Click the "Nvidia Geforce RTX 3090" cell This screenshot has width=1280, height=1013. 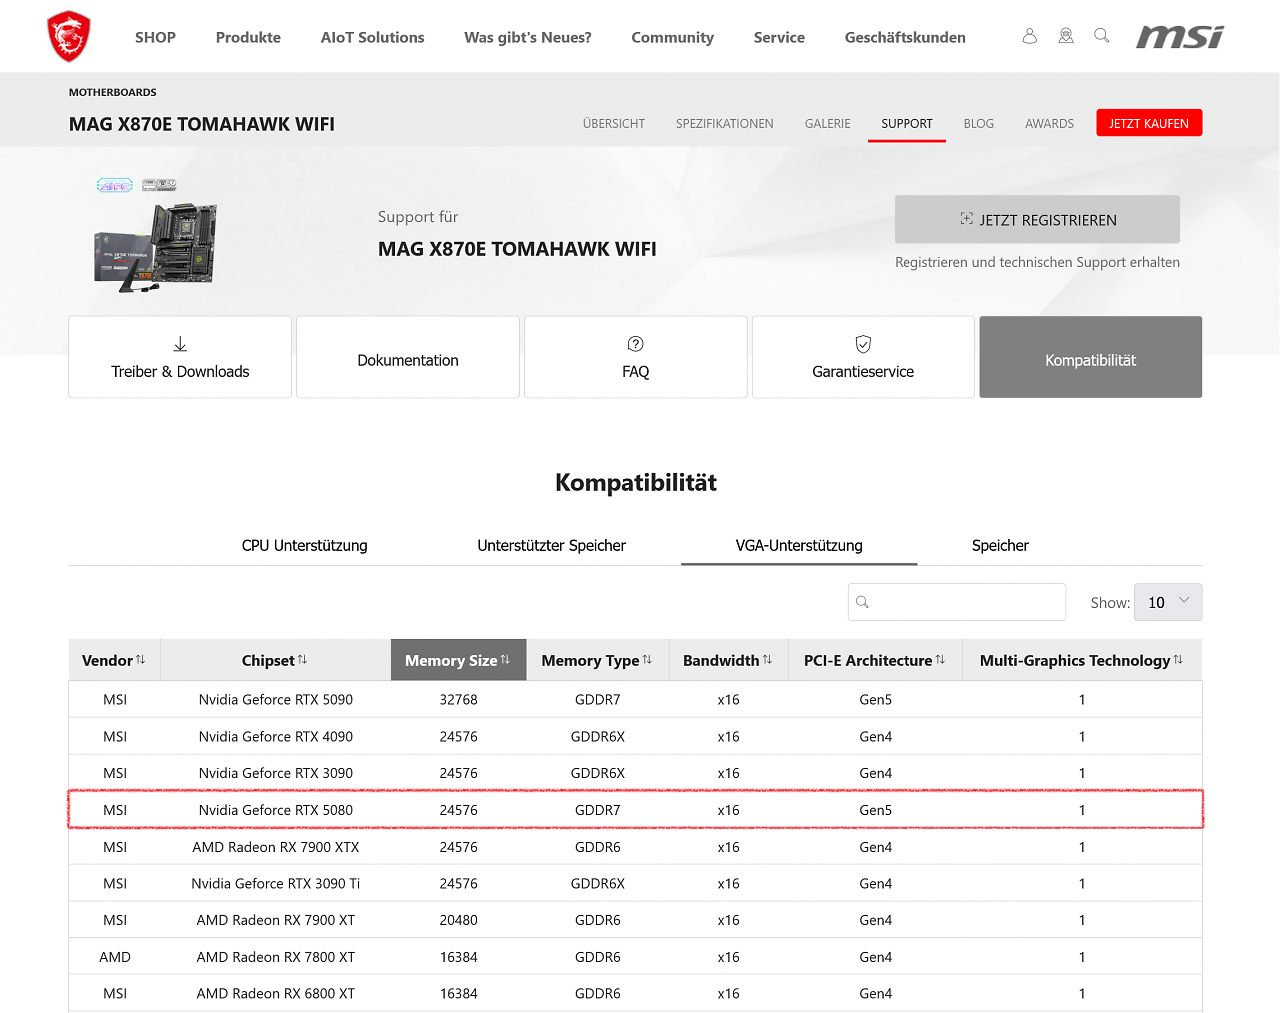[276, 773]
